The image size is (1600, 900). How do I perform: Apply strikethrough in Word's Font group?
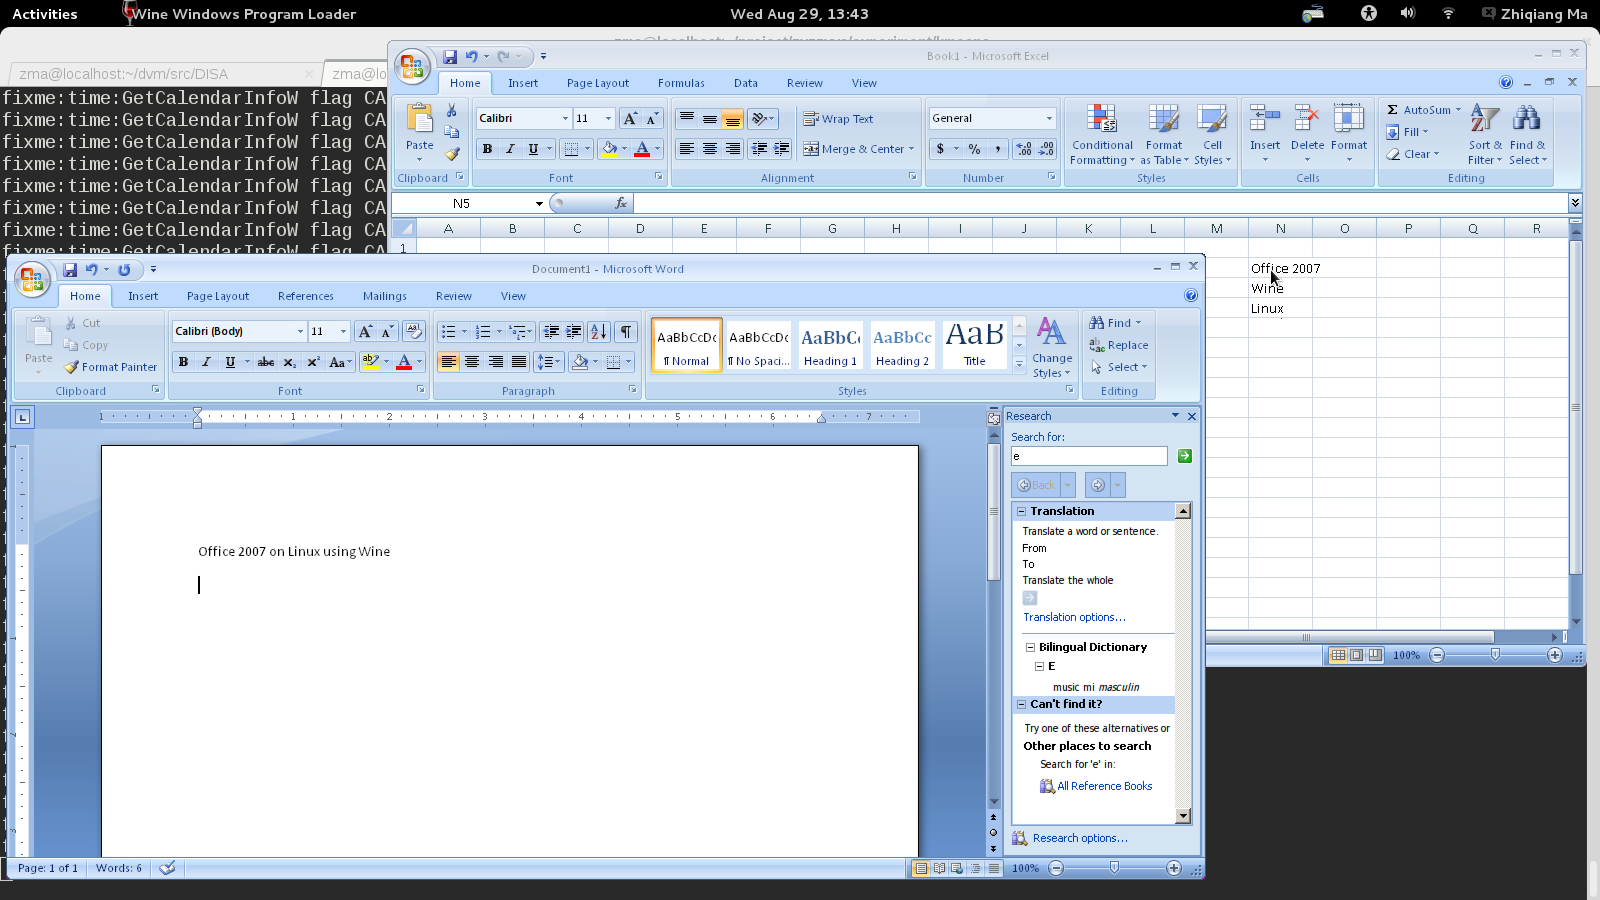pyautogui.click(x=266, y=362)
